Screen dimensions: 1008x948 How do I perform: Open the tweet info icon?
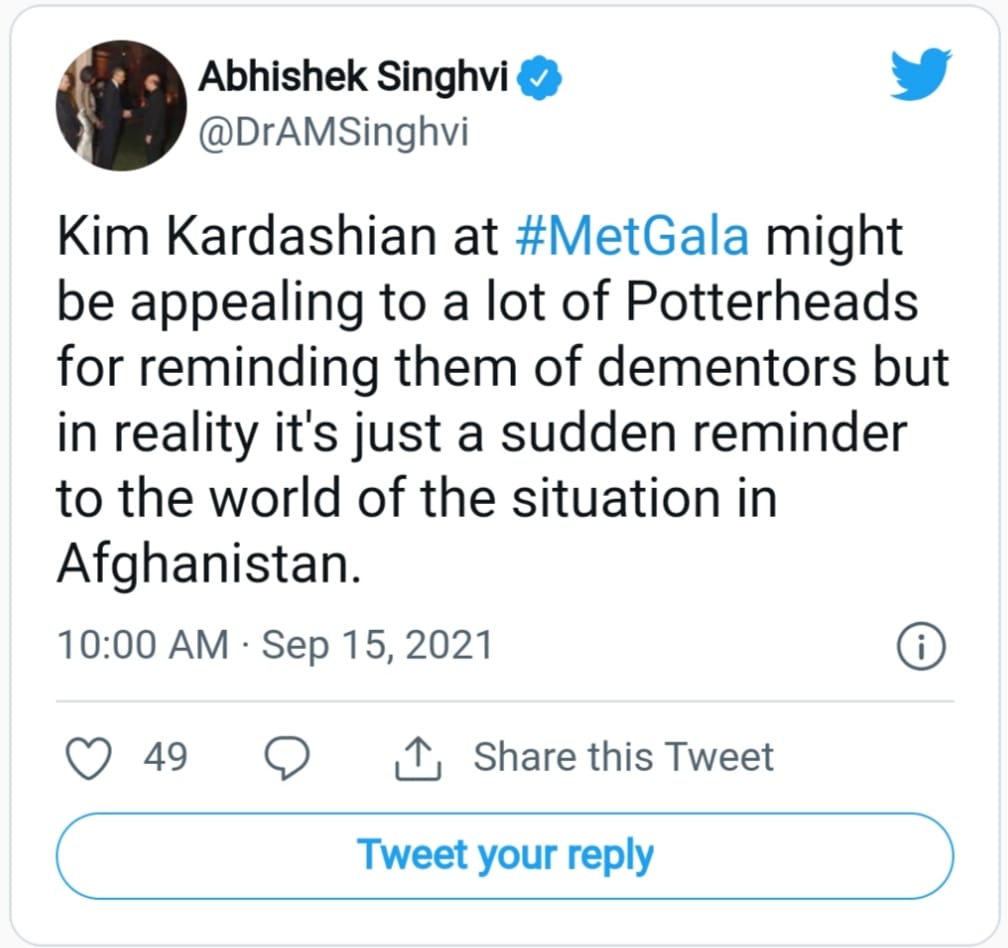click(922, 646)
